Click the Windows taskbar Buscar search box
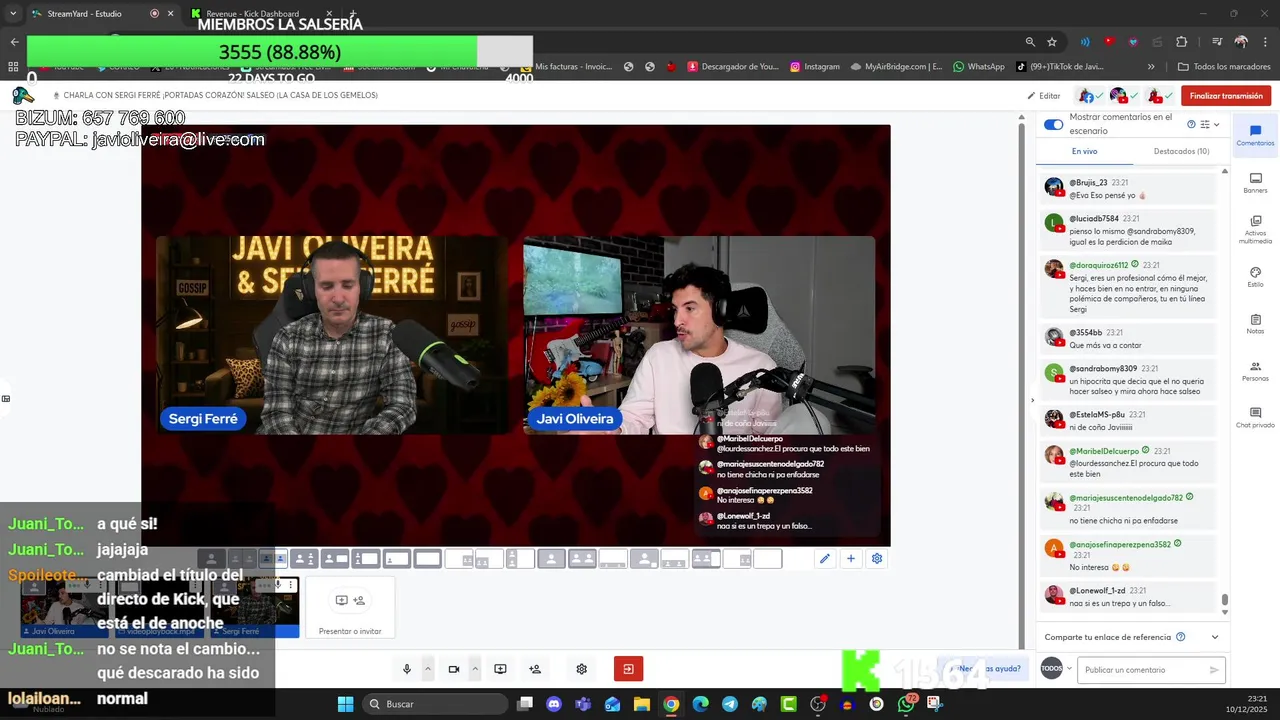 click(x=433, y=704)
